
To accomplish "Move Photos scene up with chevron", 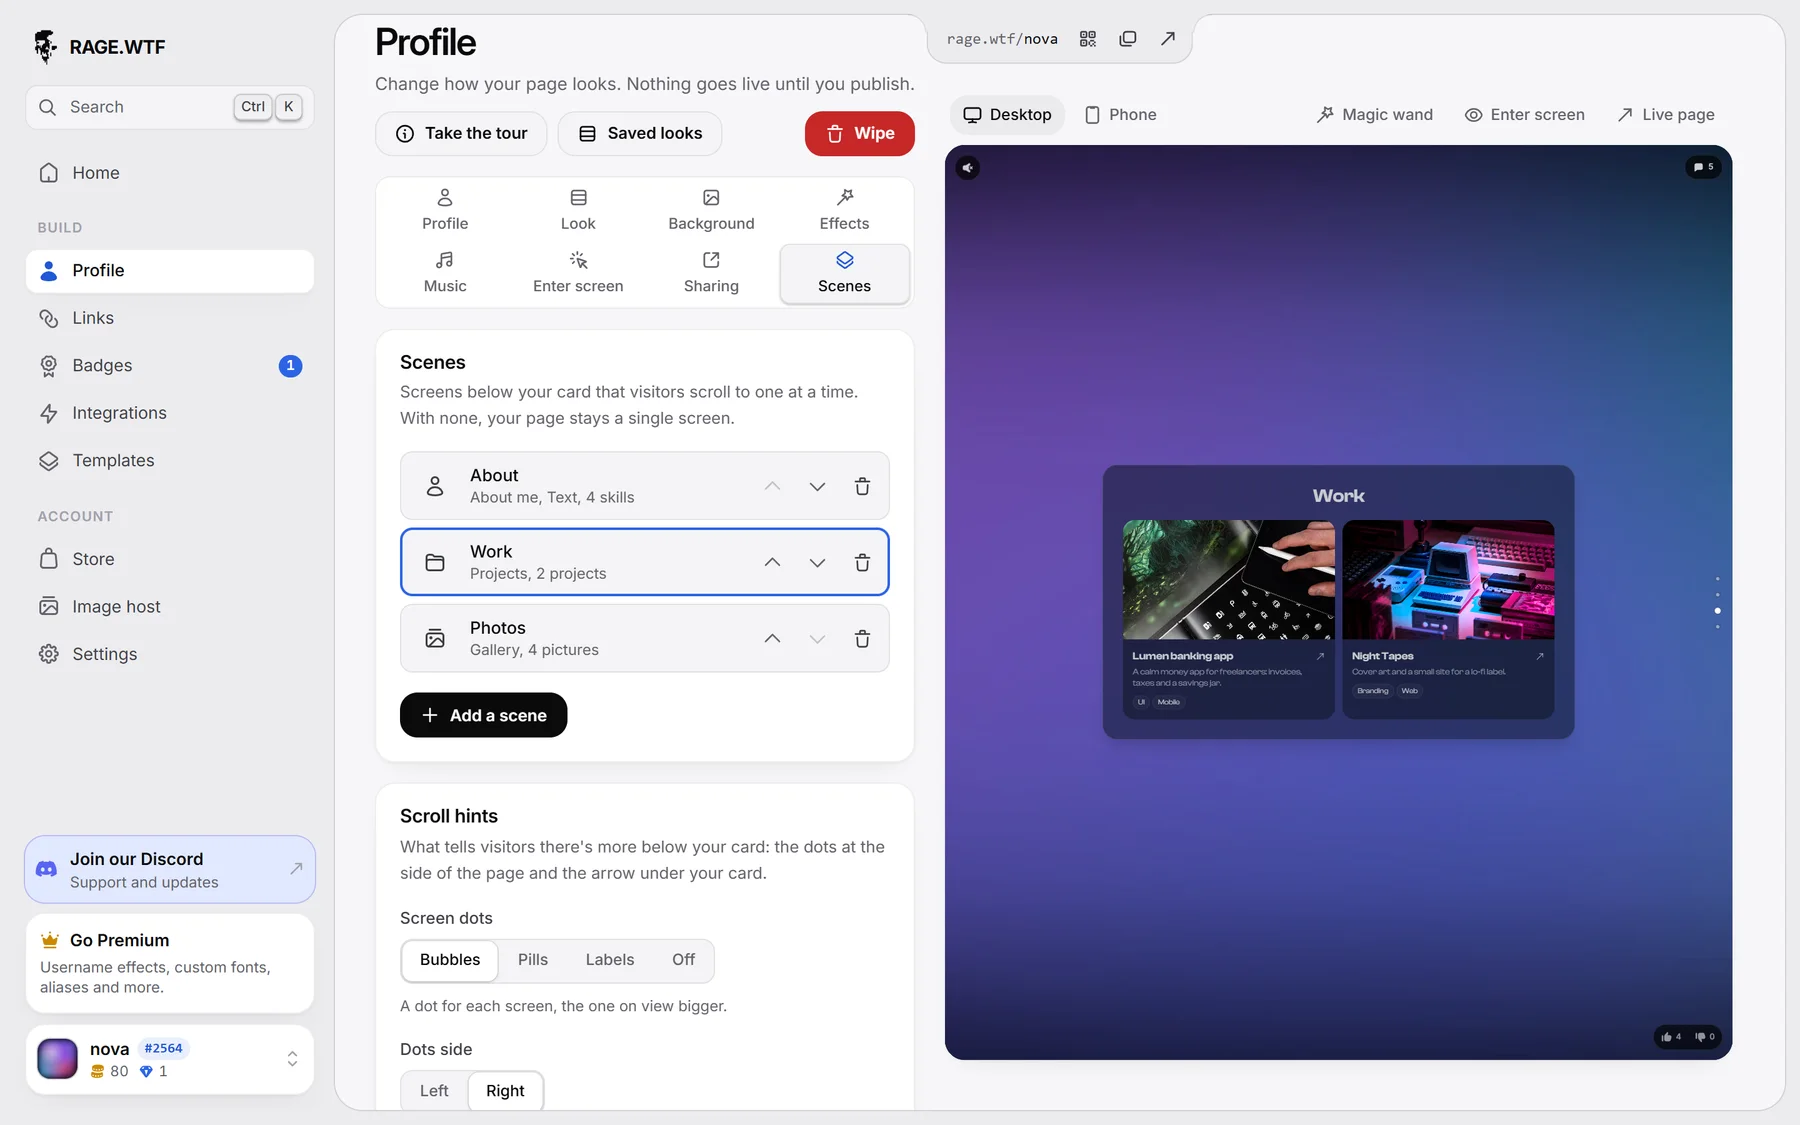I will point(772,638).
